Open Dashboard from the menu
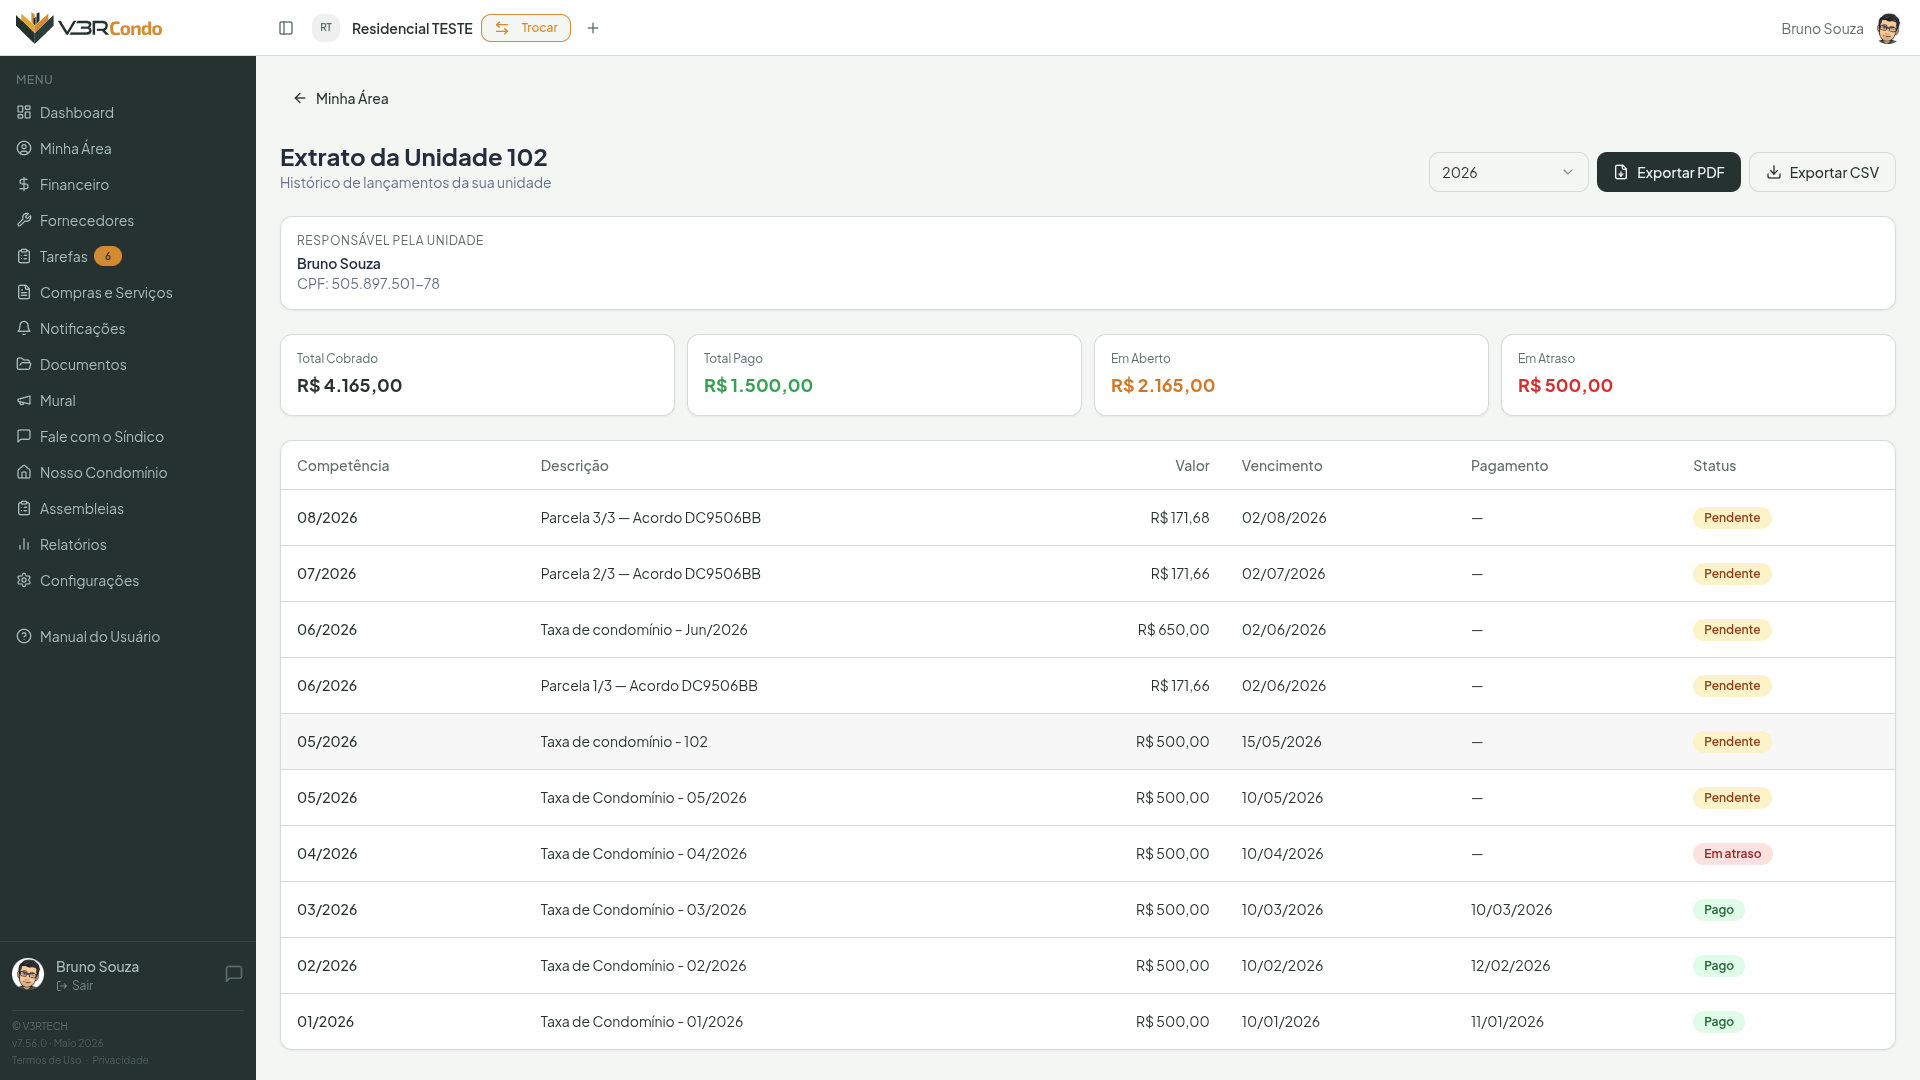 [128, 112]
